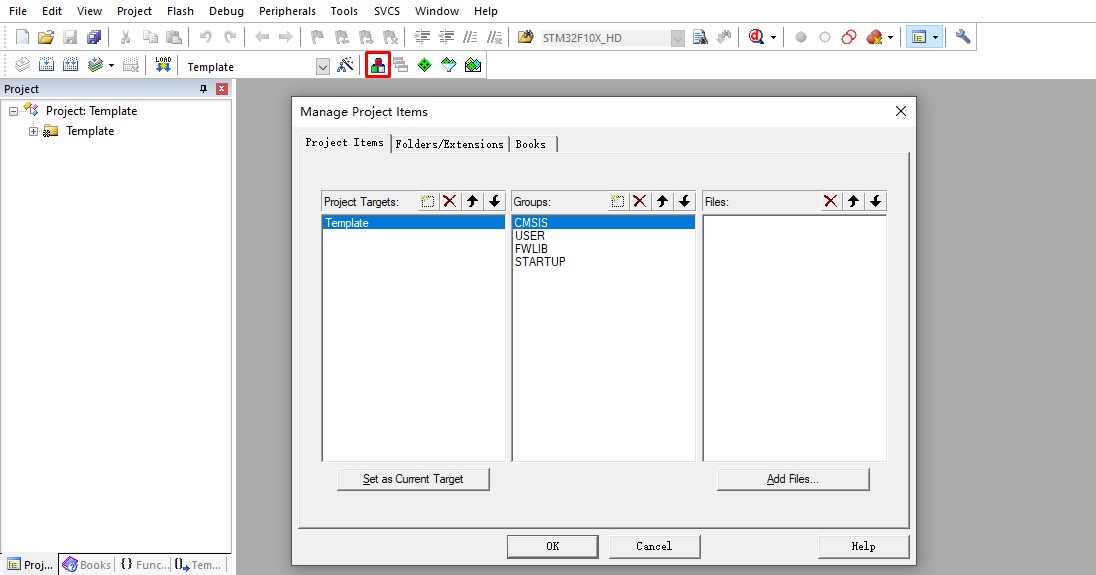Delete selected group with red X

(640, 201)
